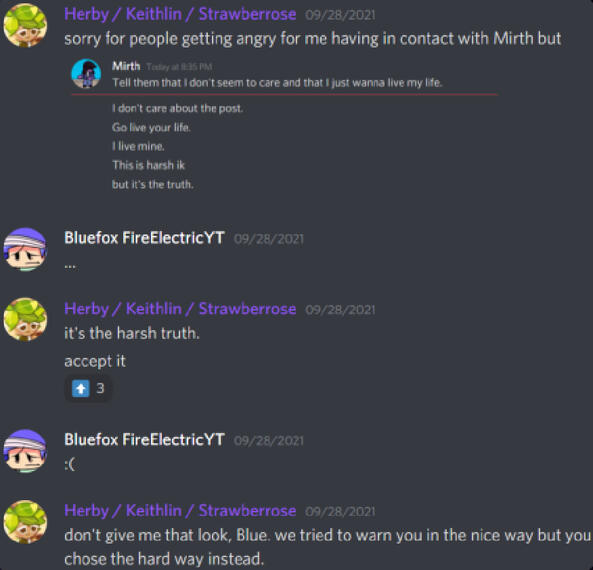Click username Herby / Keithlin / Strawberrose at top
This screenshot has height=570, width=593.
(180, 14)
